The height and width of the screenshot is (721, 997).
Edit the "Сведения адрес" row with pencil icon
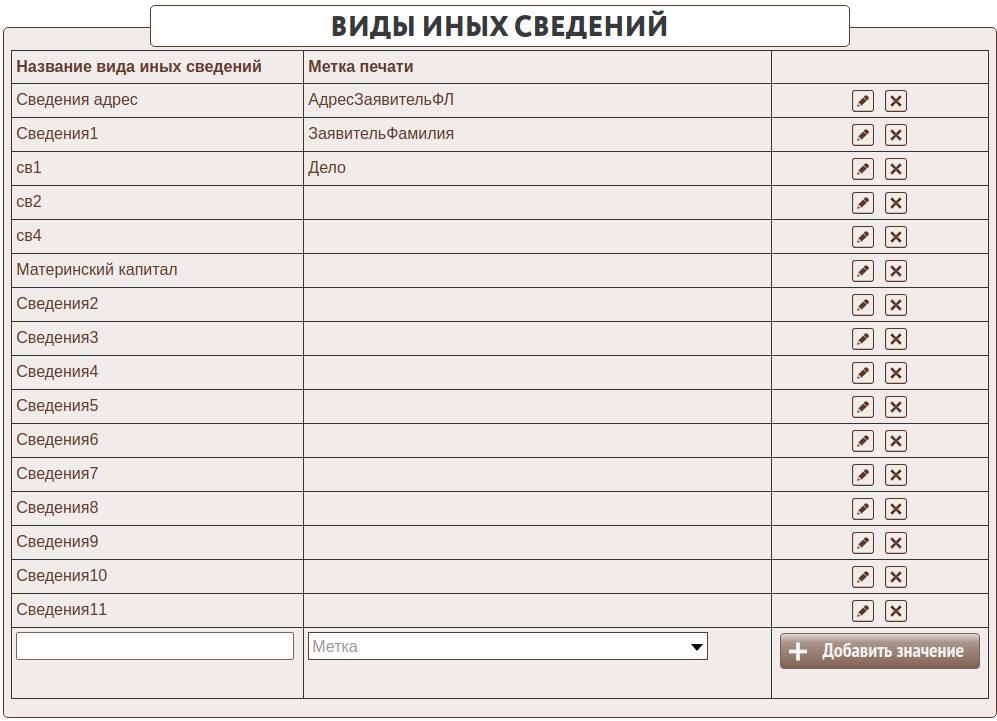click(862, 101)
